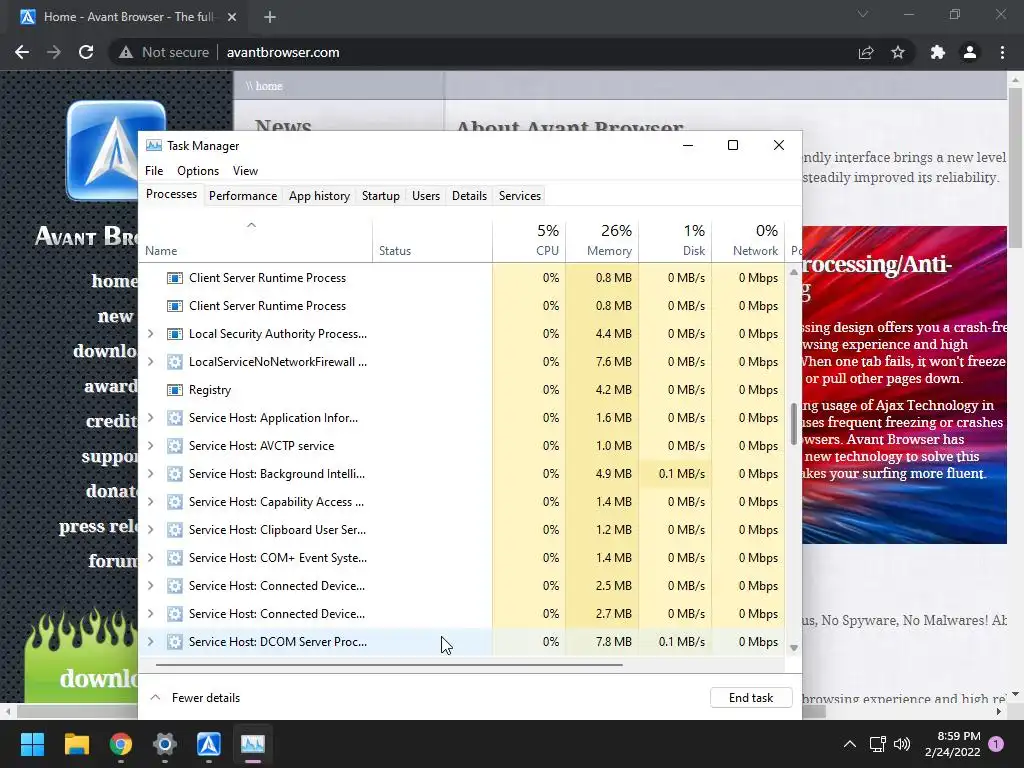Open the Task Manager Options menu
This screenshot has width=1024, height=768.
(x=198, y=170)
